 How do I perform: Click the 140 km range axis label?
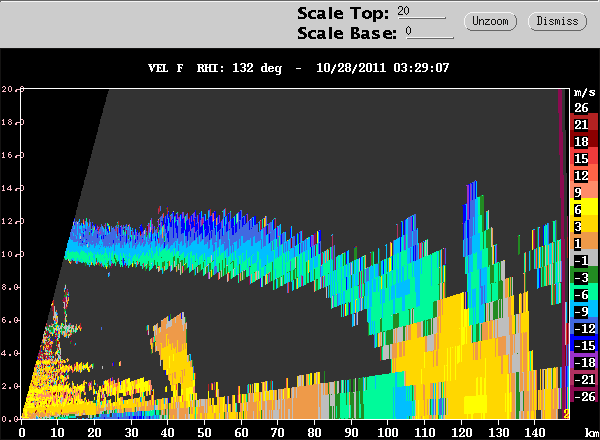click(x=535, y=433)
